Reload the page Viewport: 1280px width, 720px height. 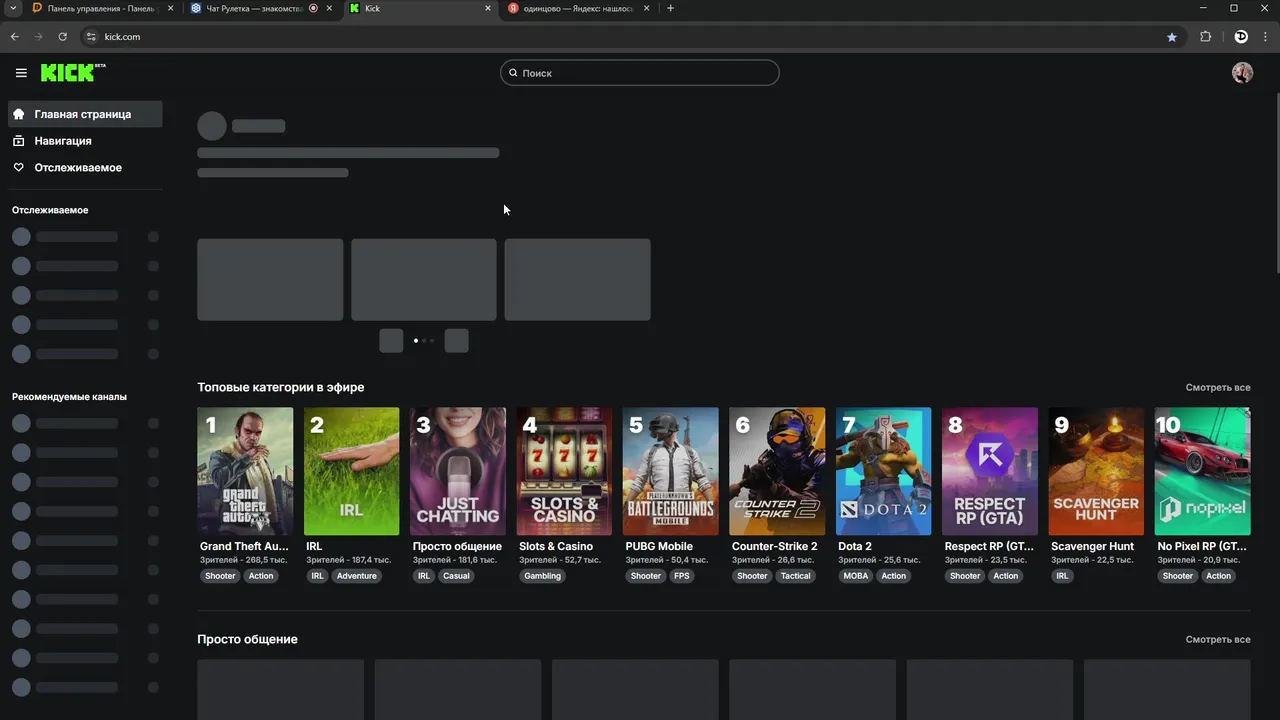point(62,37)
